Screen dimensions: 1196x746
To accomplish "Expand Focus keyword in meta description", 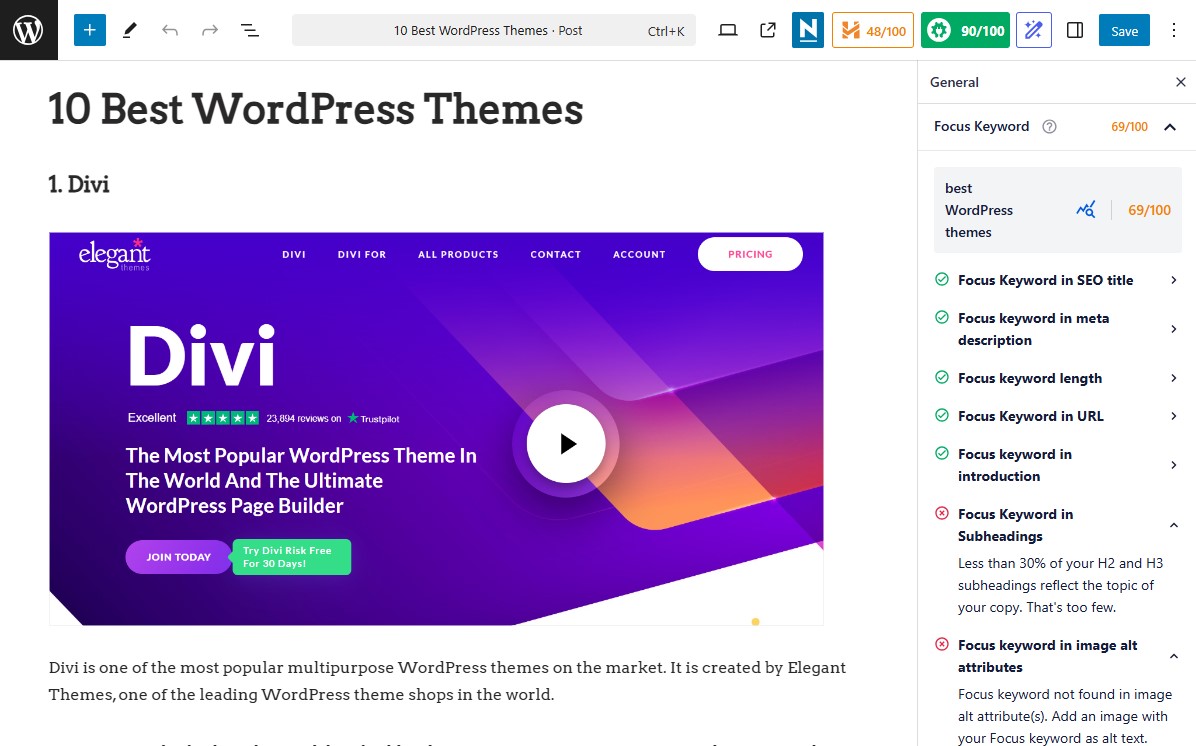I will [x=1057, y=329].
